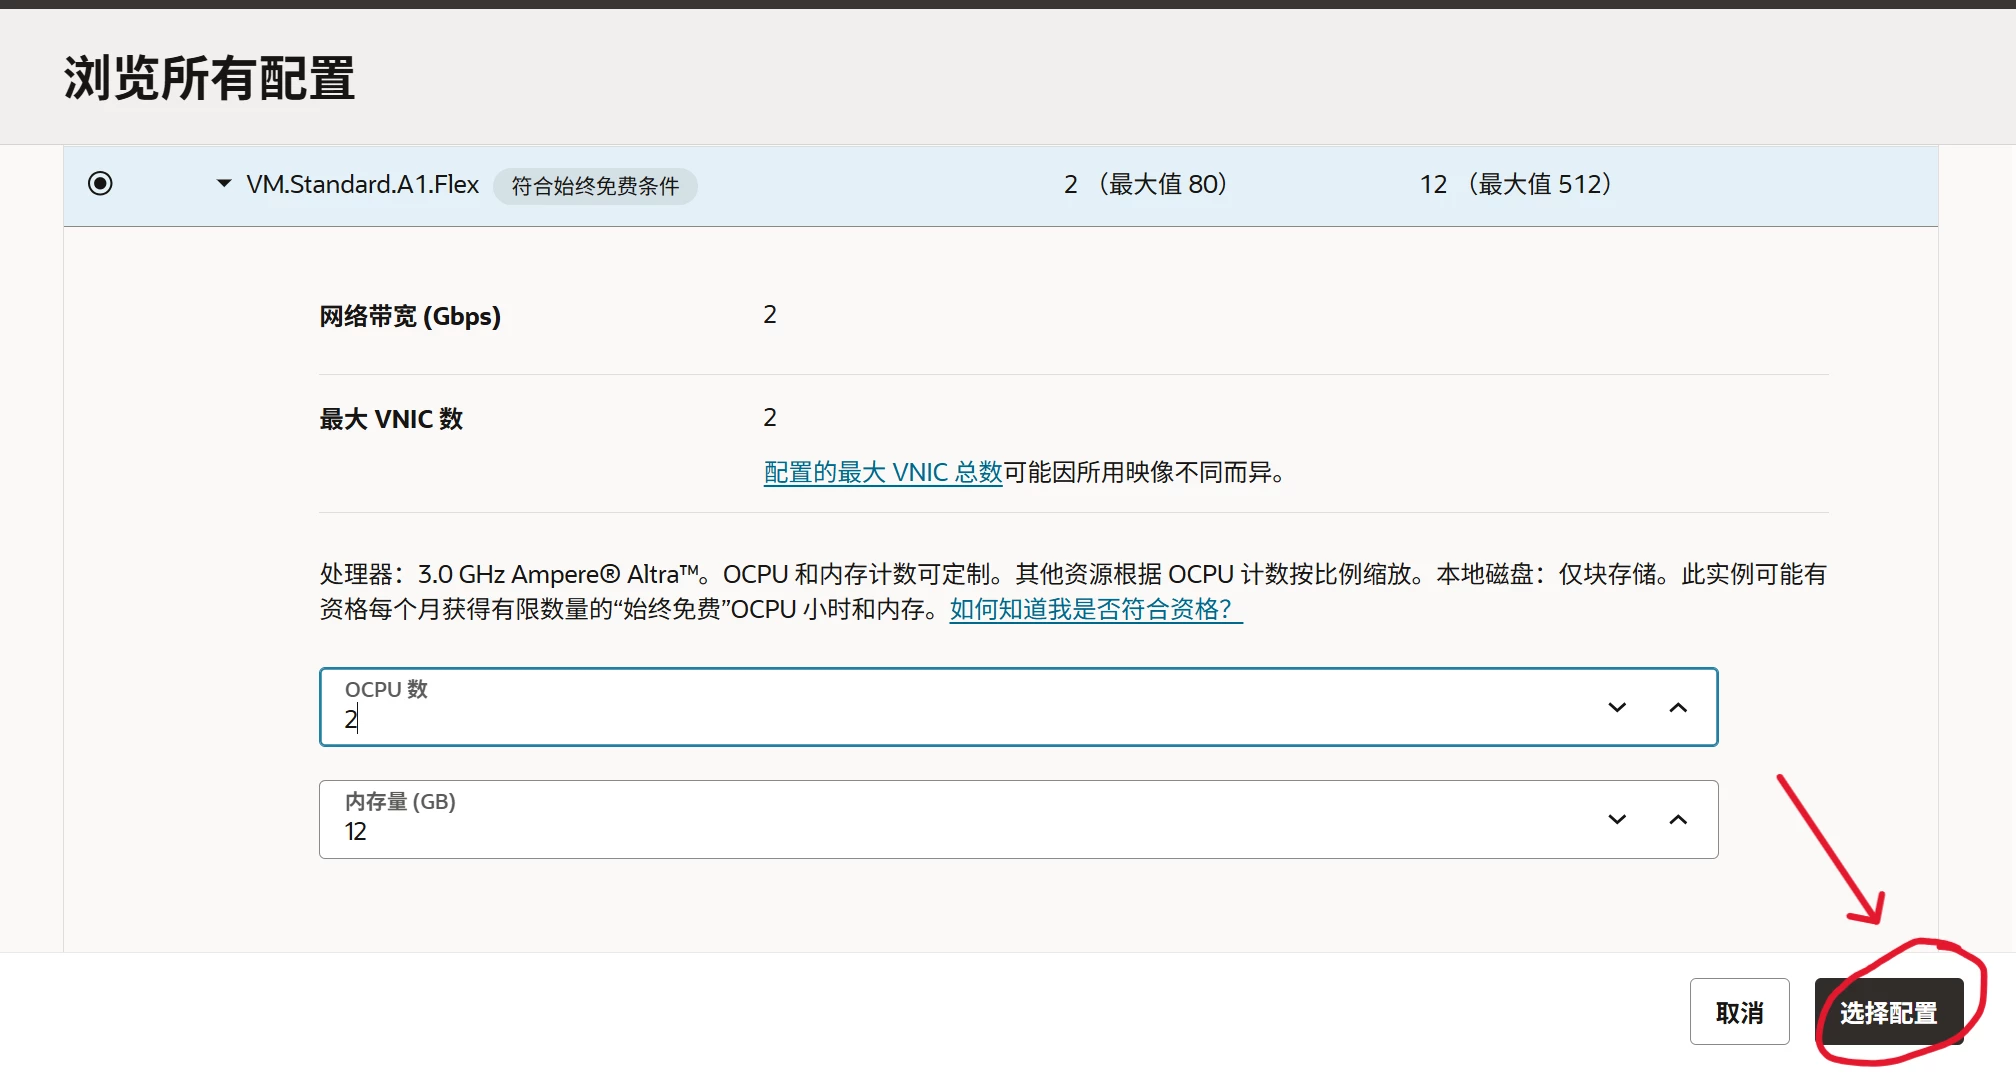The height and width of the screenshot is (1079, 2016).
Task: Decrease the OCPU 数 value
Action: point(1617,708)
